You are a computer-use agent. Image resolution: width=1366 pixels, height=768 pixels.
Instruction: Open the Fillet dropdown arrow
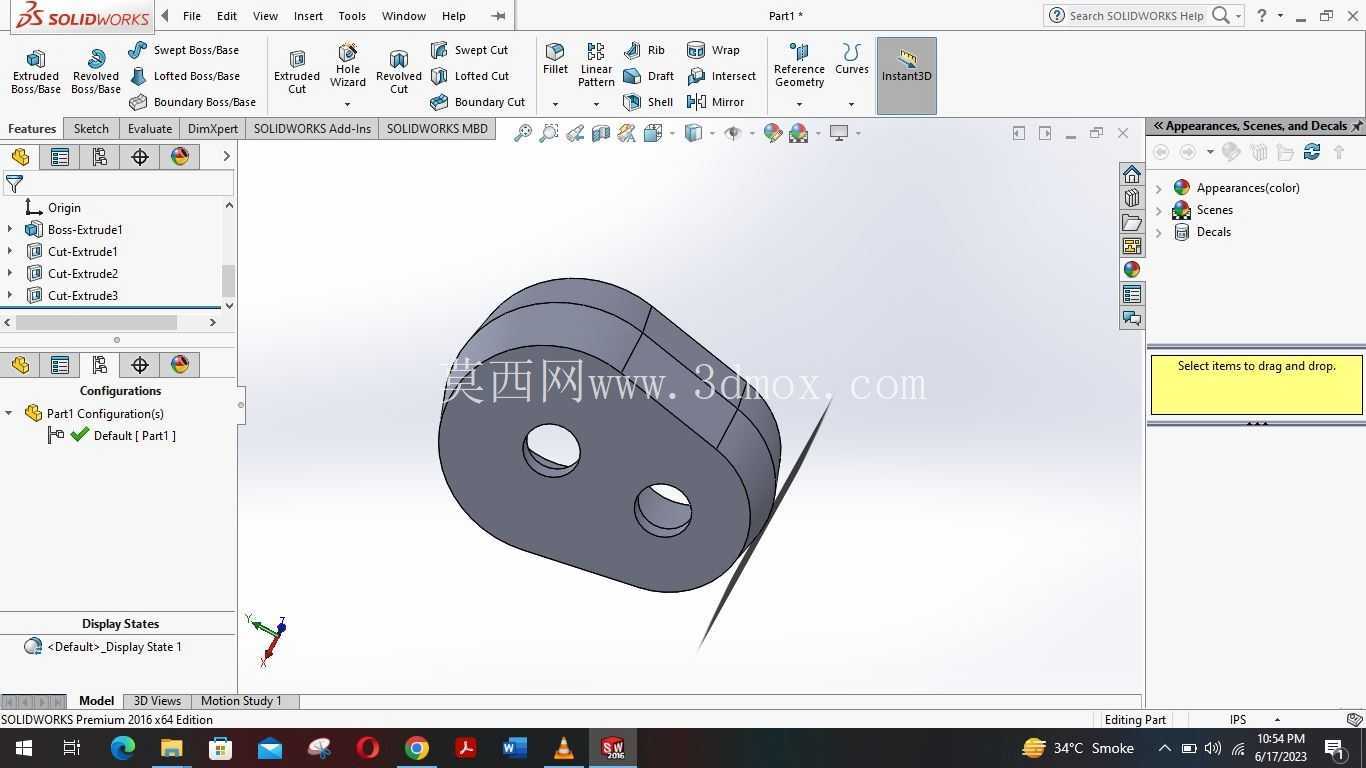[555, 104]
